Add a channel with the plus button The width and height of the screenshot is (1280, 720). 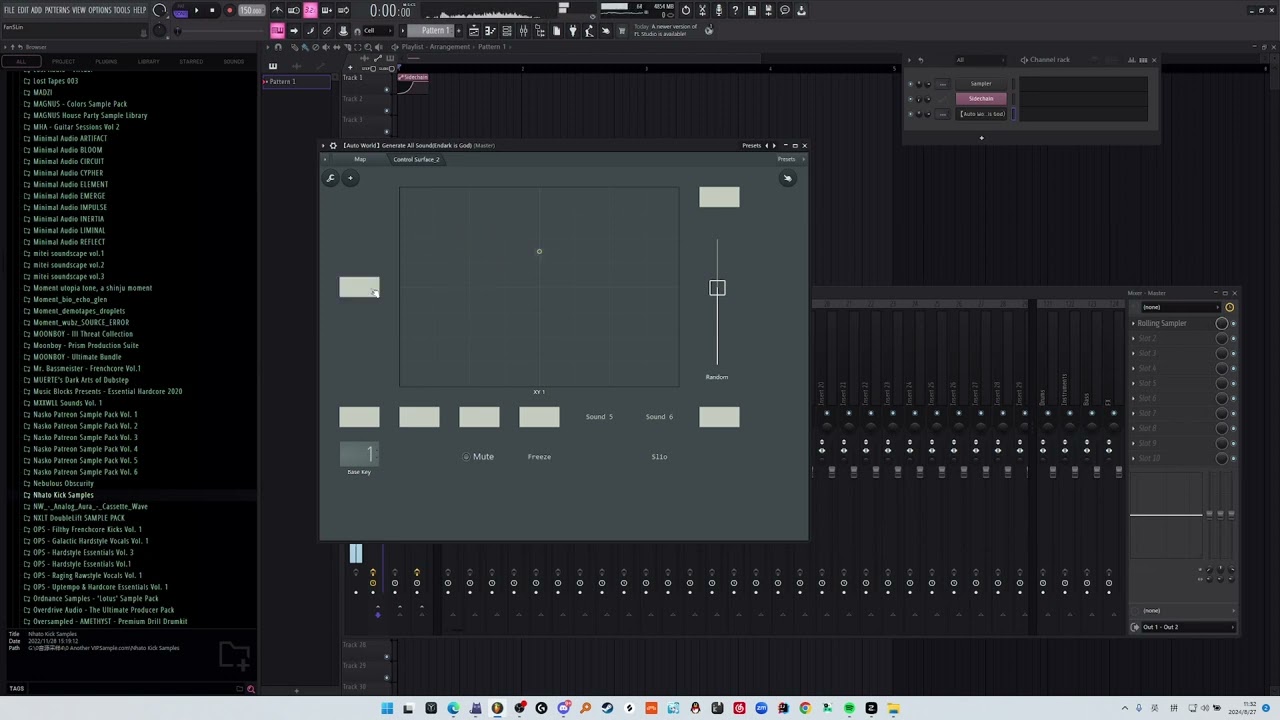[x=981, y=138]
